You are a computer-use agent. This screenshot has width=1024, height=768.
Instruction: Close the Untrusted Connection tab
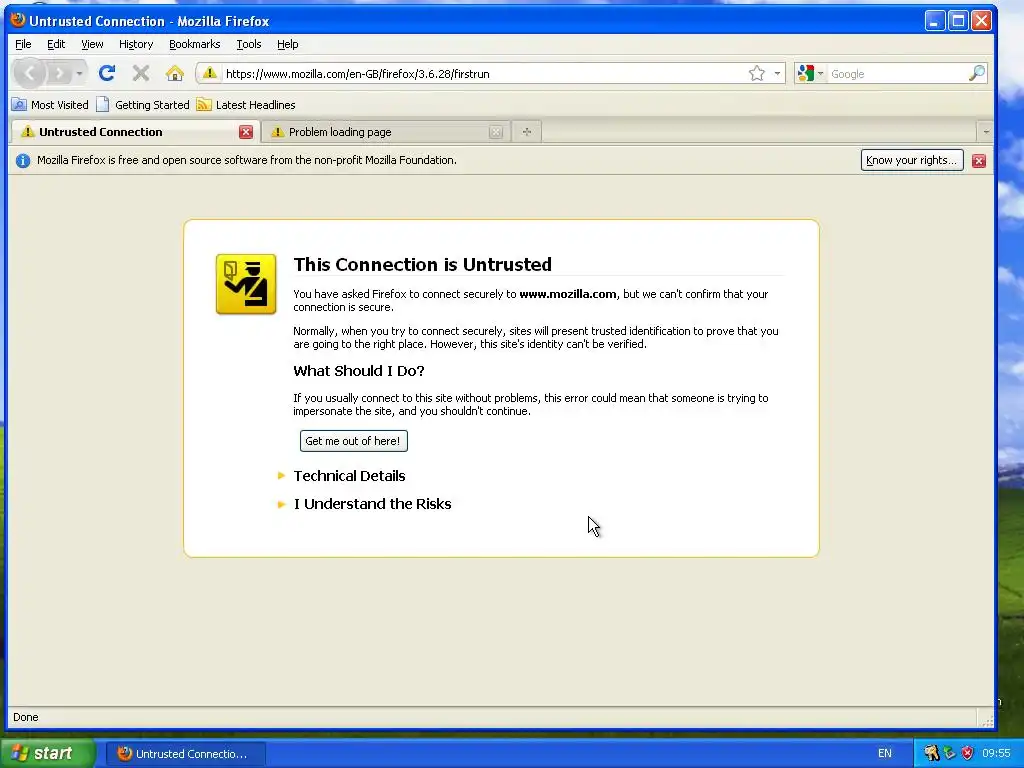(x=246, y=132)
